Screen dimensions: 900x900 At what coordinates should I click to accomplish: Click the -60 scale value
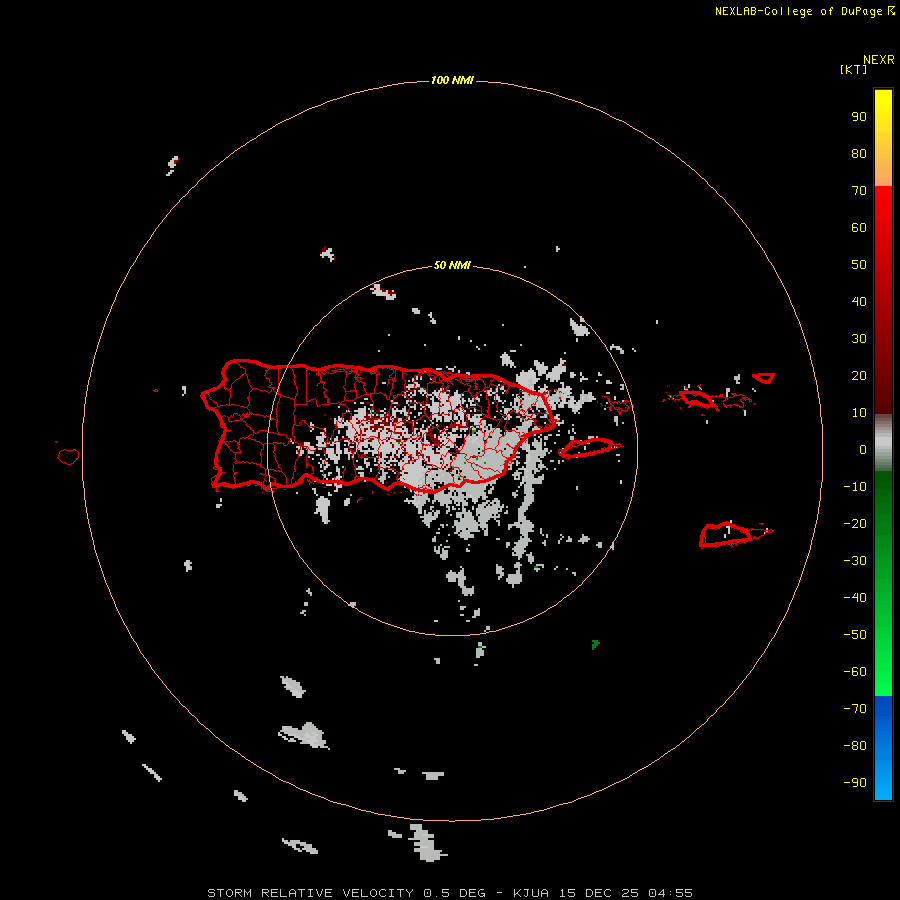tap(855, 672)
